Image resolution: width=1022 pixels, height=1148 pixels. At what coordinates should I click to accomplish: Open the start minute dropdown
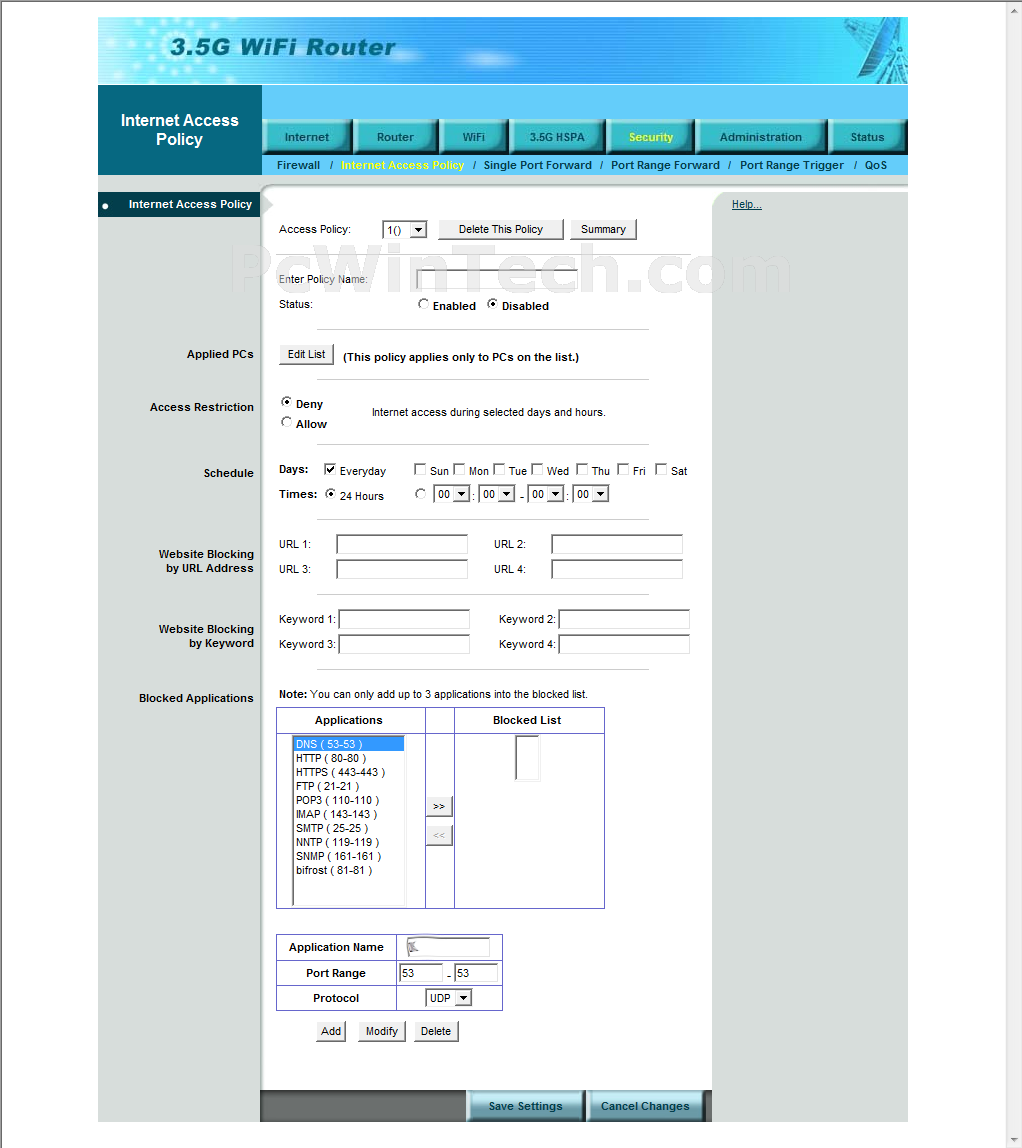(x=496, y=494)
